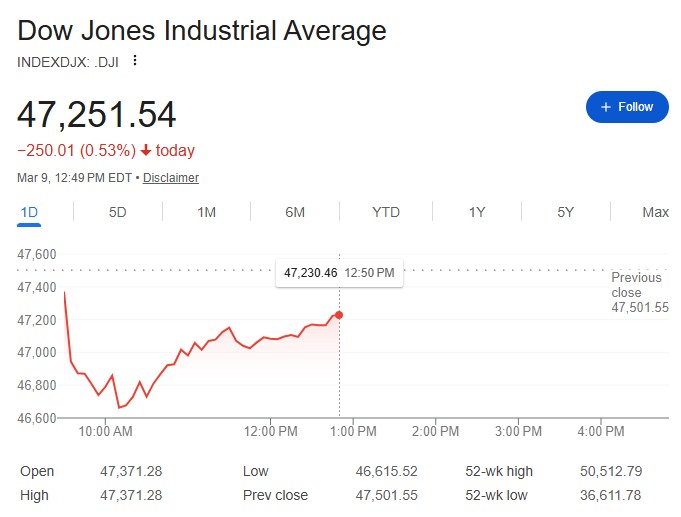This screenshot has width=681, height=517.
Task: Switch to the 5Y chart tab
Action: click(566, 212)
